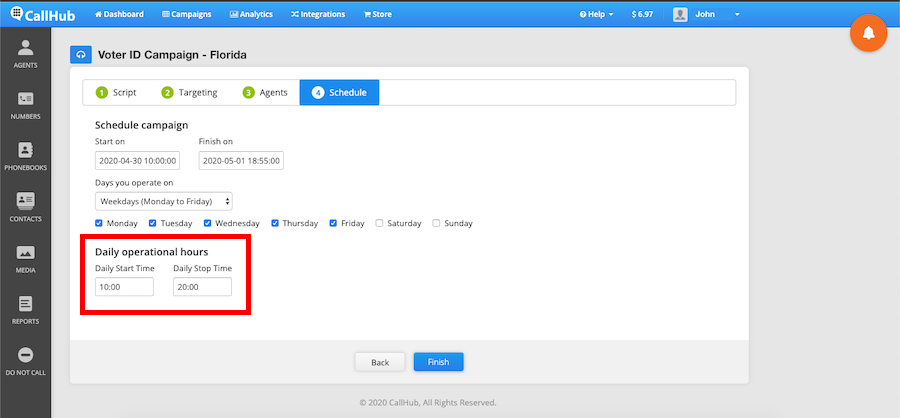Open the Days you operate on dropdown
Viewport: 900px width, 418px height.
[164, 202]
